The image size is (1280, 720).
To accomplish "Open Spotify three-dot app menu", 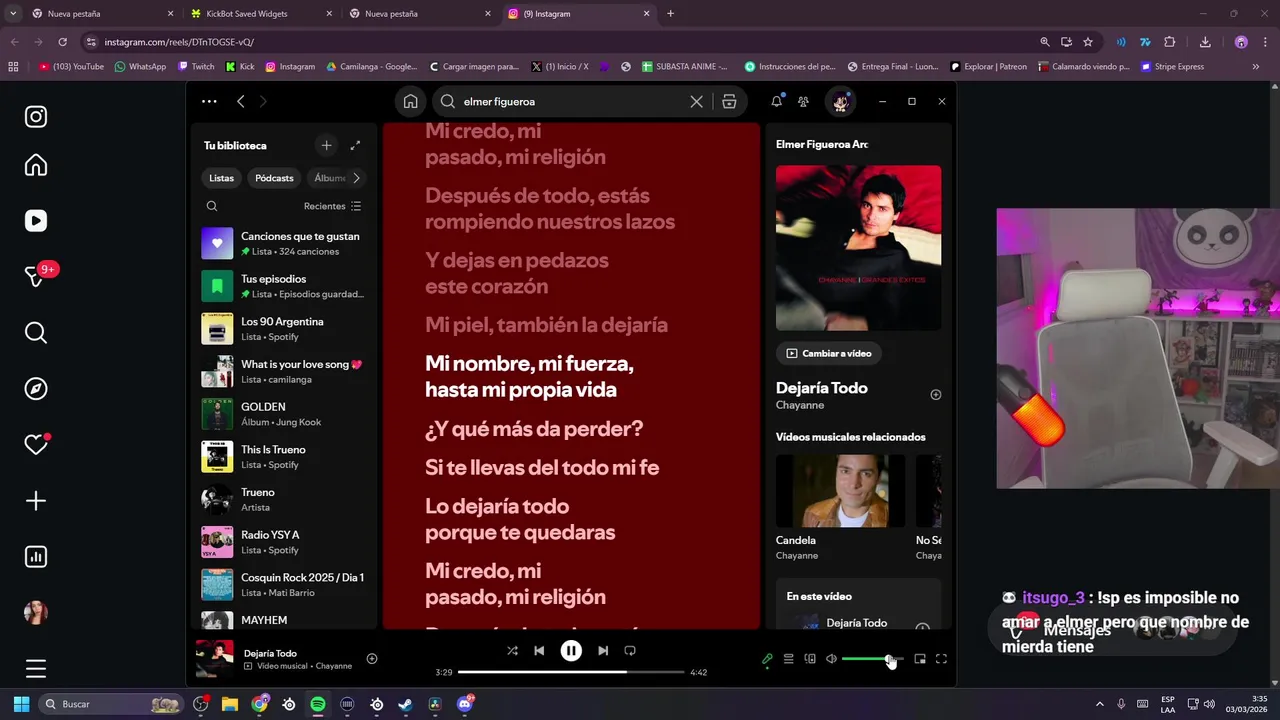I will [209, 101].
